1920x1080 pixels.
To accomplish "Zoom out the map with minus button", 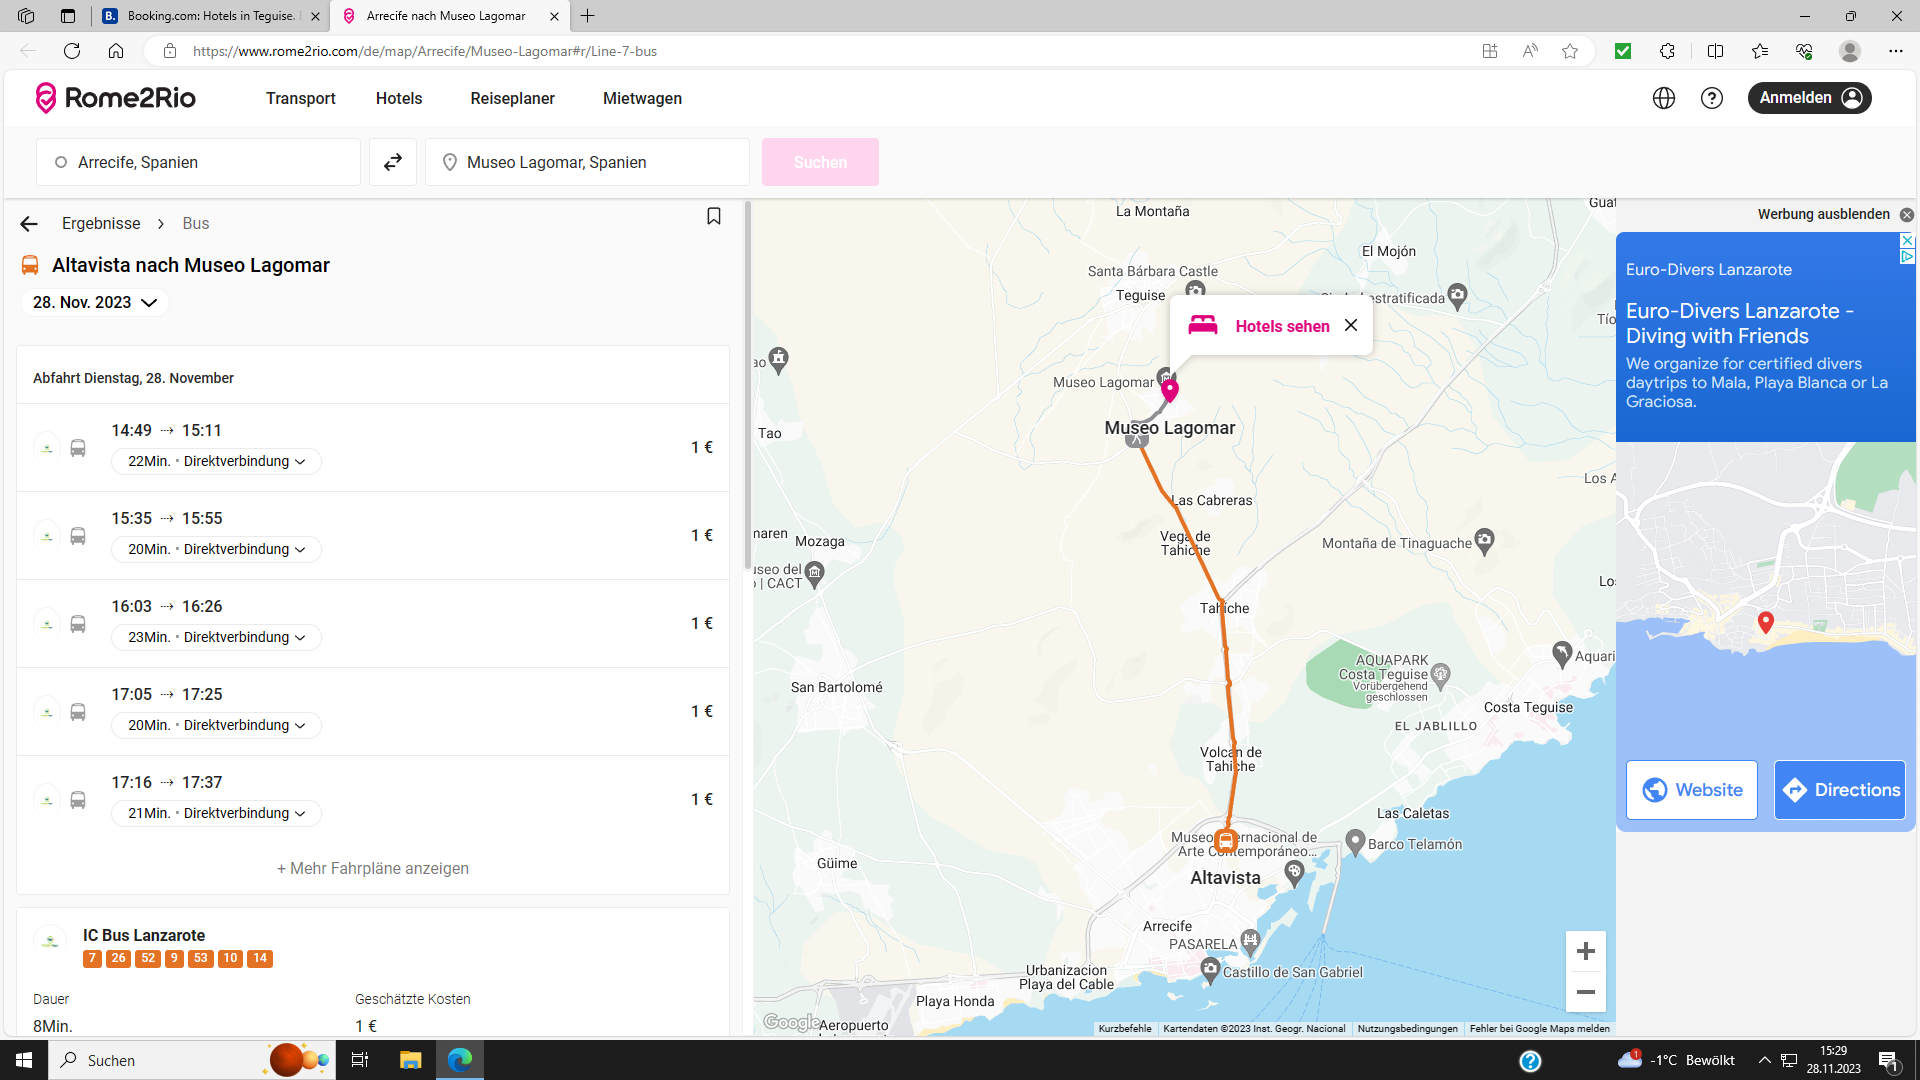I will [x=1585, y=992].
